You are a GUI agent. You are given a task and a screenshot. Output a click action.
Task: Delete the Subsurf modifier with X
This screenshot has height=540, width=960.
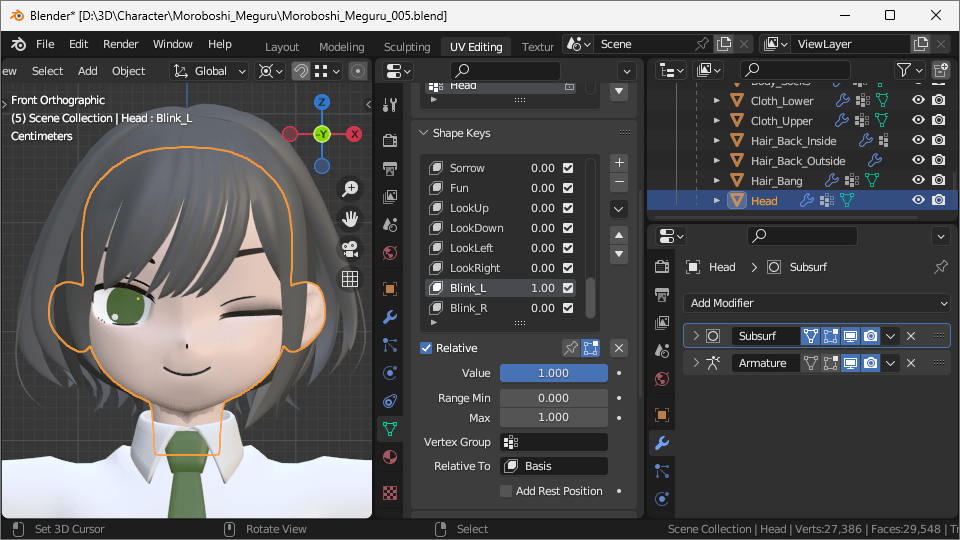tap(911, 336)
